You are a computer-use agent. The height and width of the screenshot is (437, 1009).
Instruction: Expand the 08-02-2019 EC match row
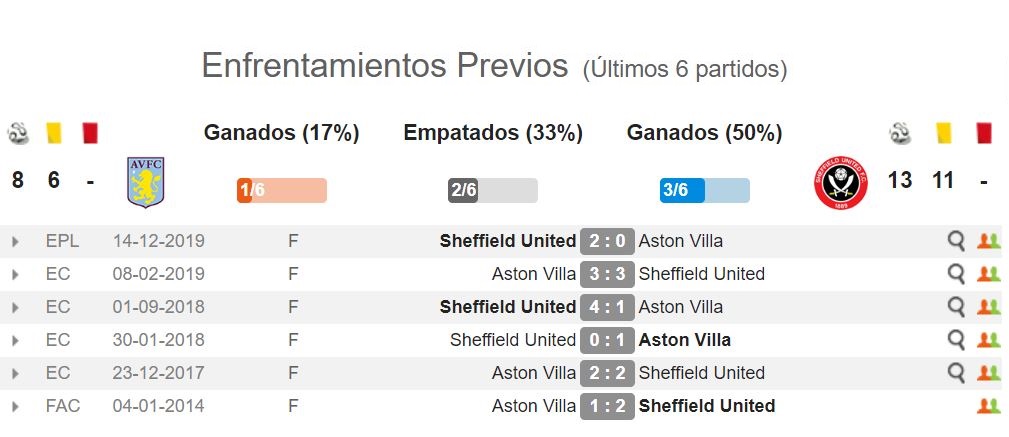click(15, 275)
